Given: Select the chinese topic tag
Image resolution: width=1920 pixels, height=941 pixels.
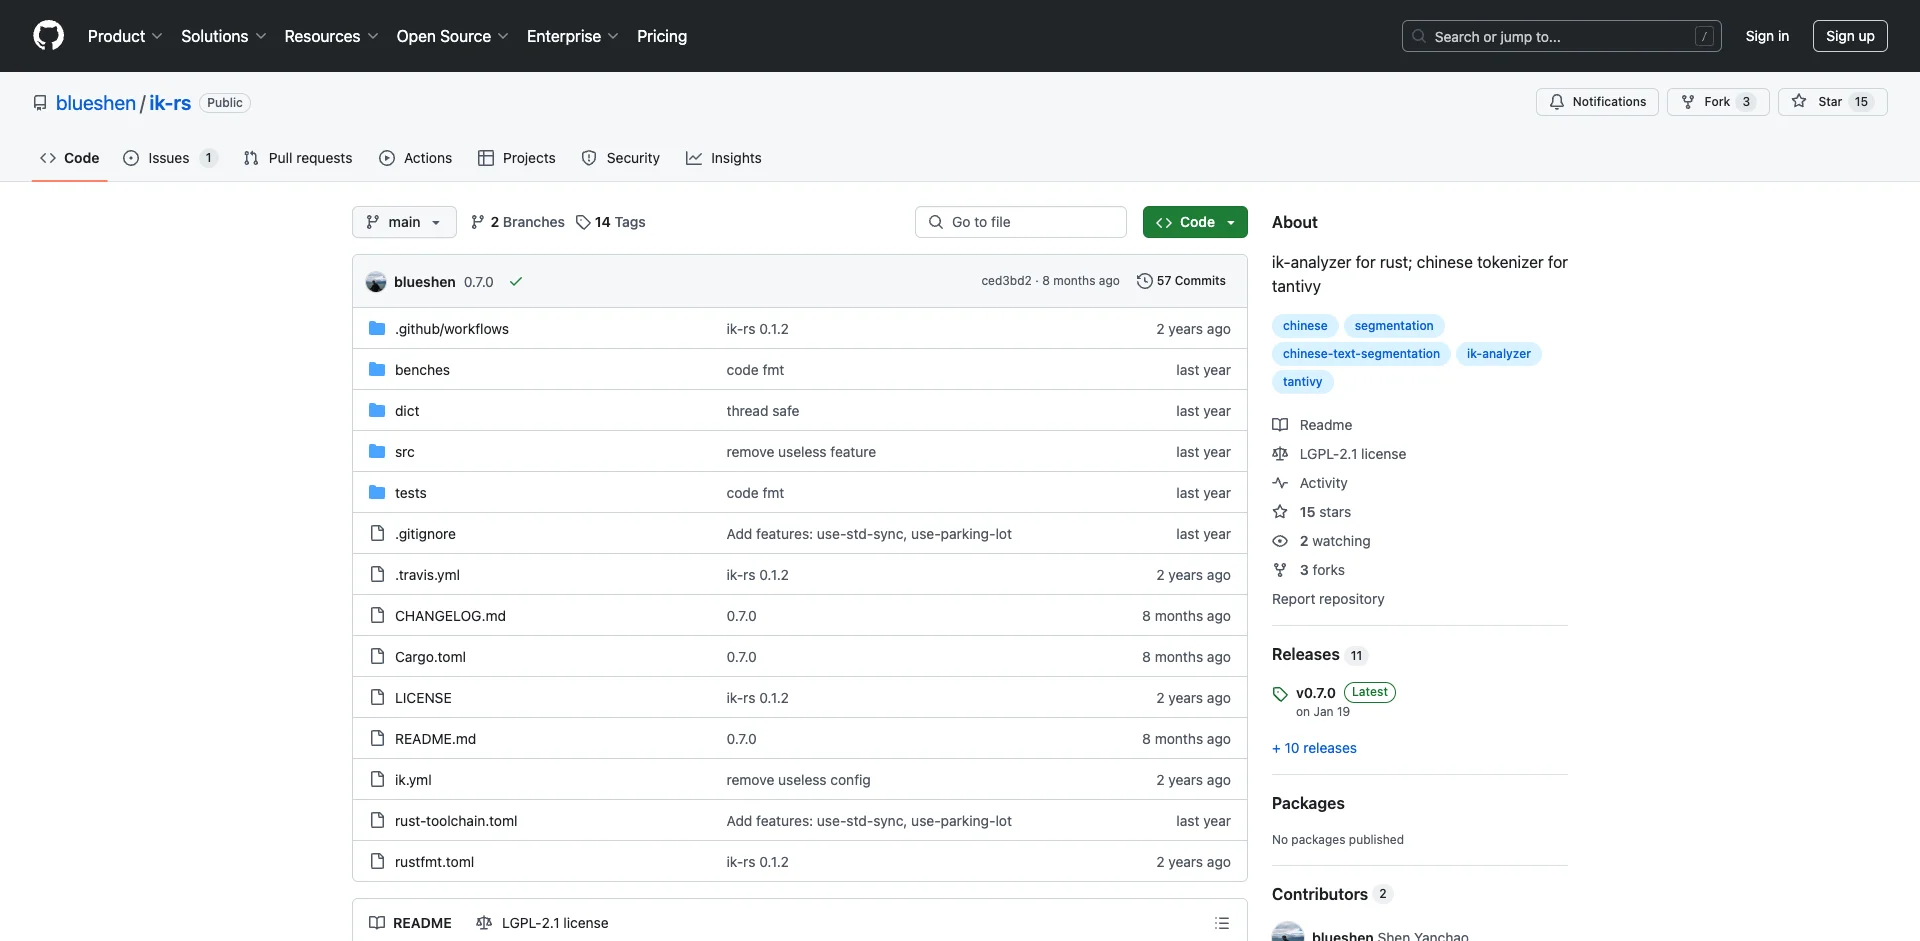Looking at the screenshot, I should point(1305,326).
